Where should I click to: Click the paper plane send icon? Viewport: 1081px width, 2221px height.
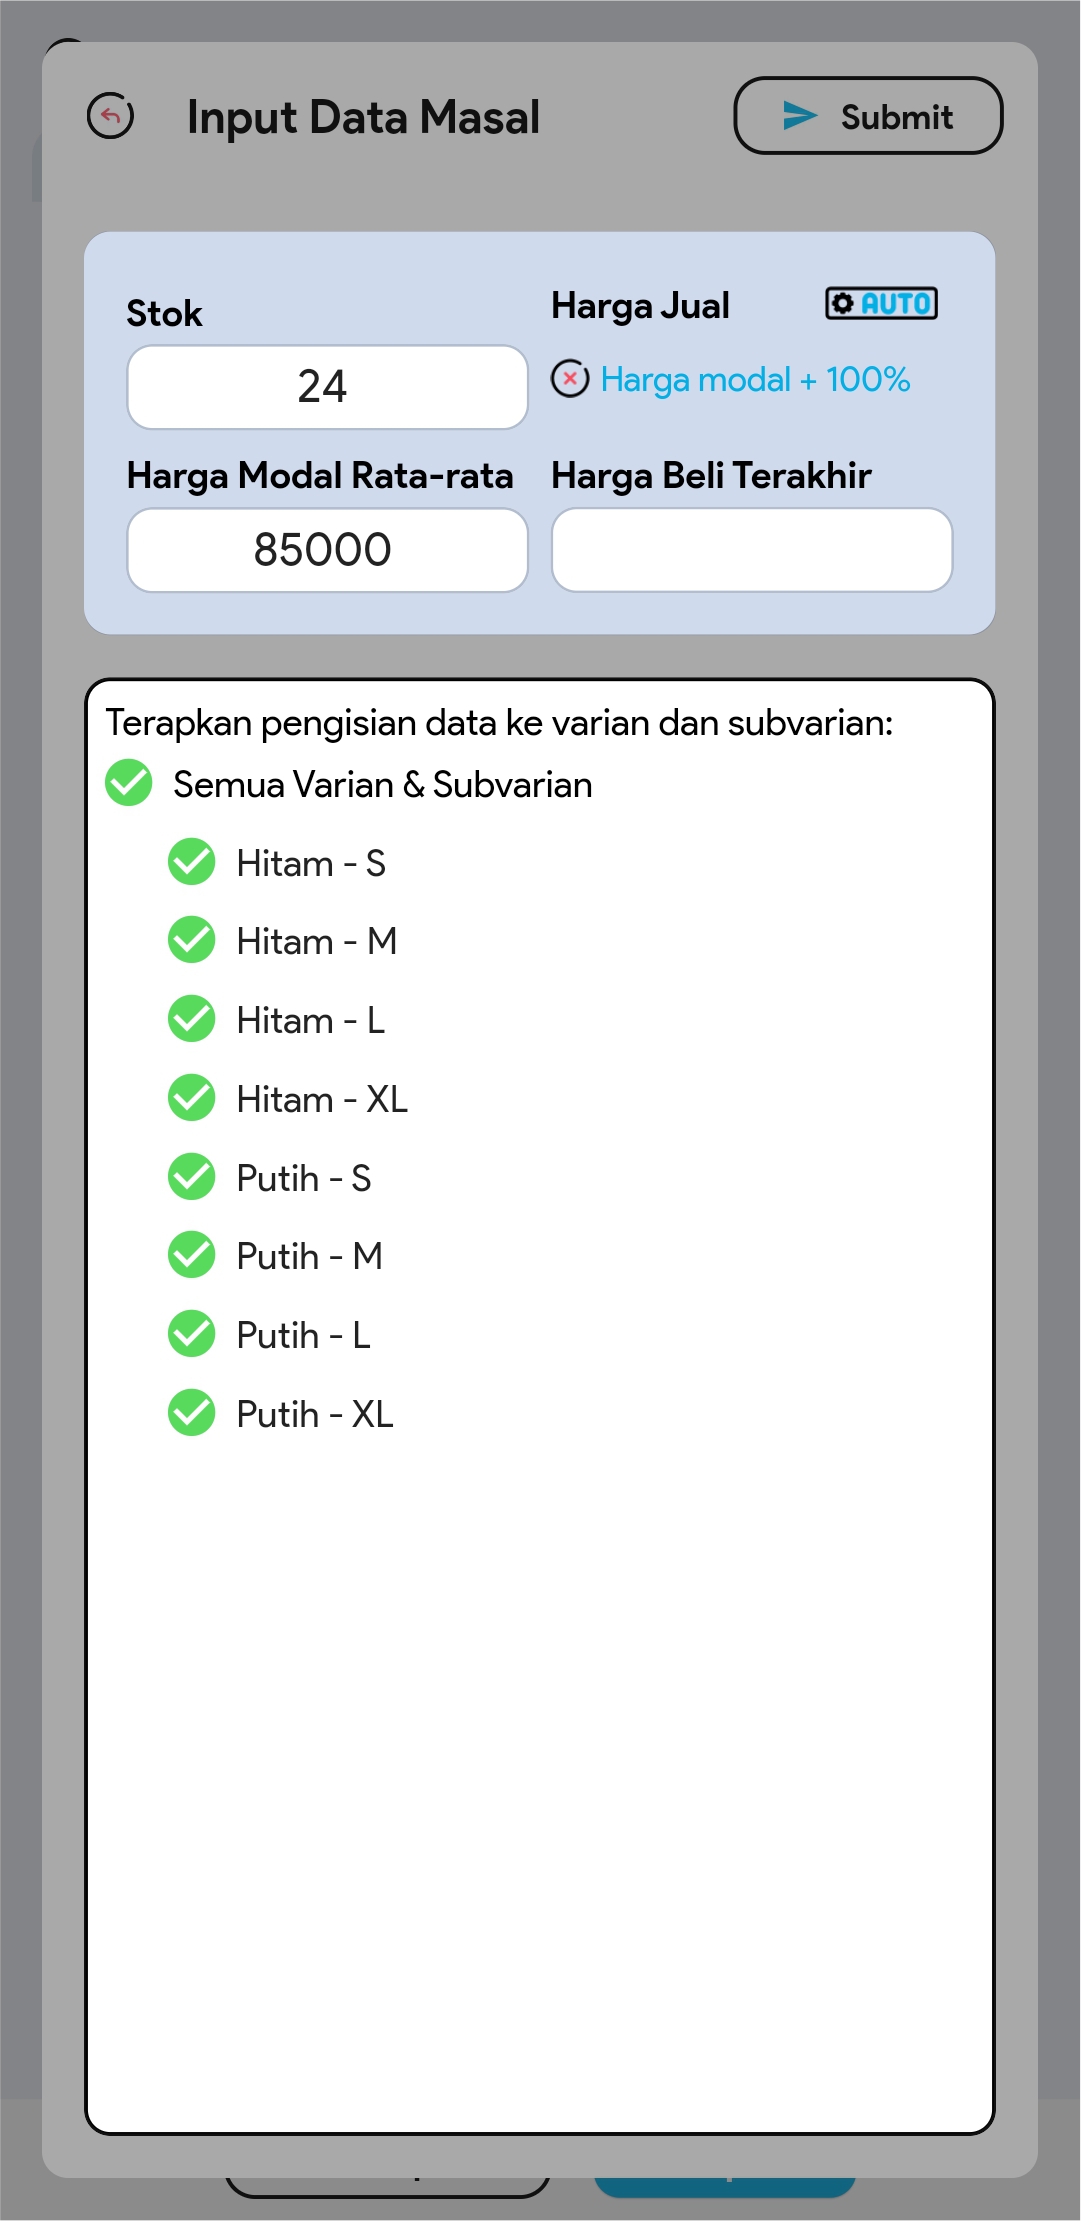[800, 116]
